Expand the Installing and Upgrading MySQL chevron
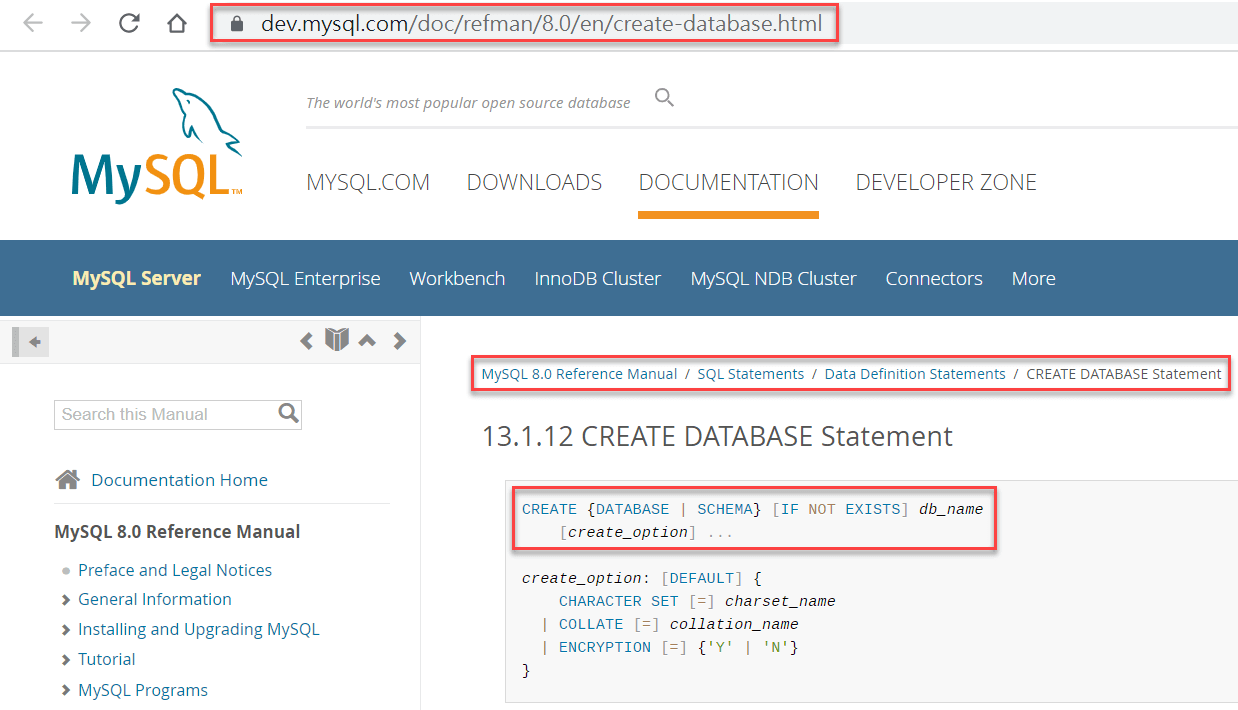The height and width of the screenshot is (710, 1238). pos(66,630)
